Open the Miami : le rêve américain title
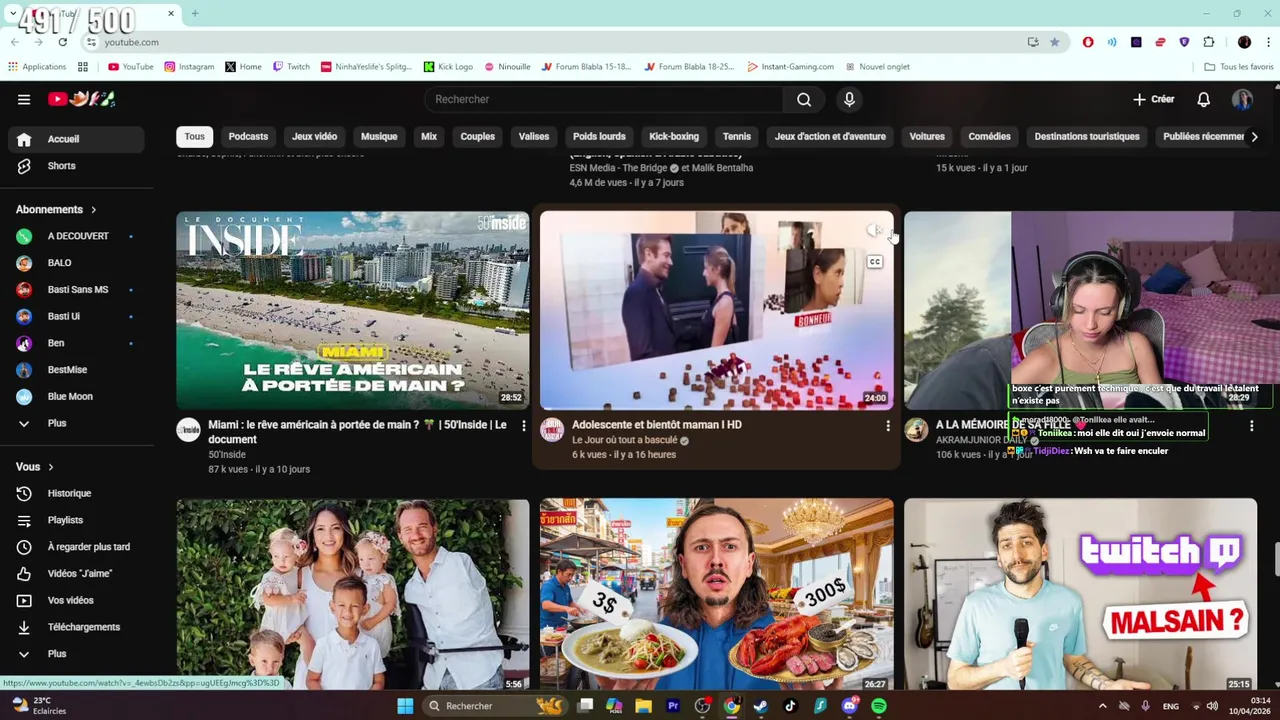 point(357,432)
